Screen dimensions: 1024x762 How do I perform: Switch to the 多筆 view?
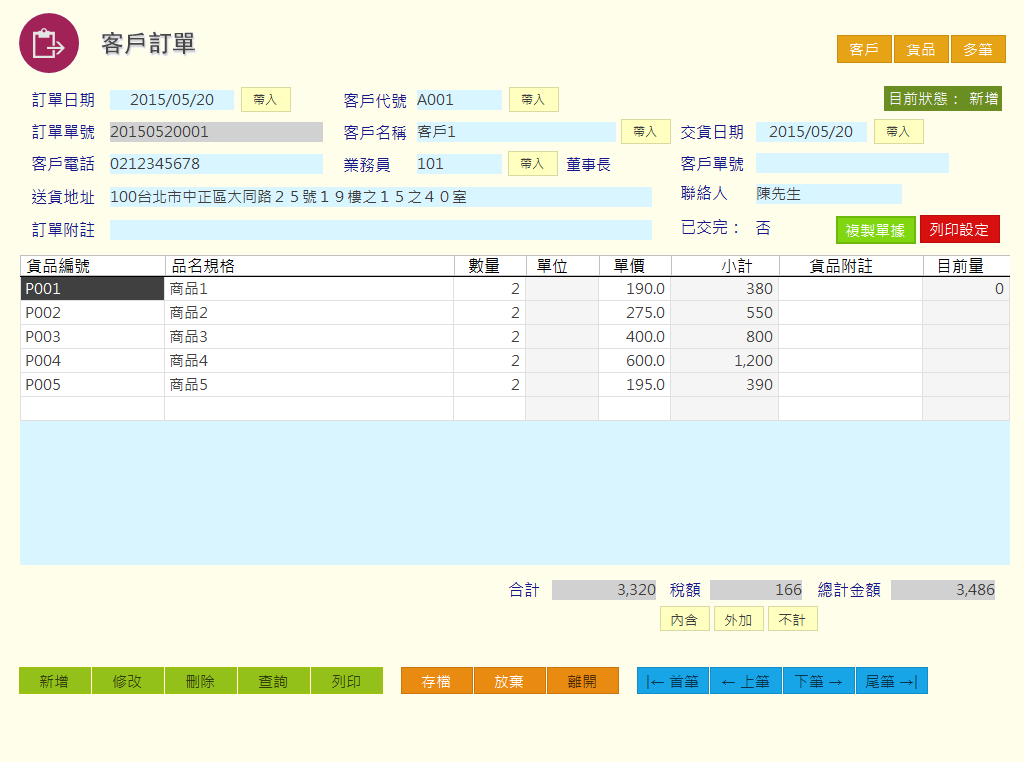(977, 49)
